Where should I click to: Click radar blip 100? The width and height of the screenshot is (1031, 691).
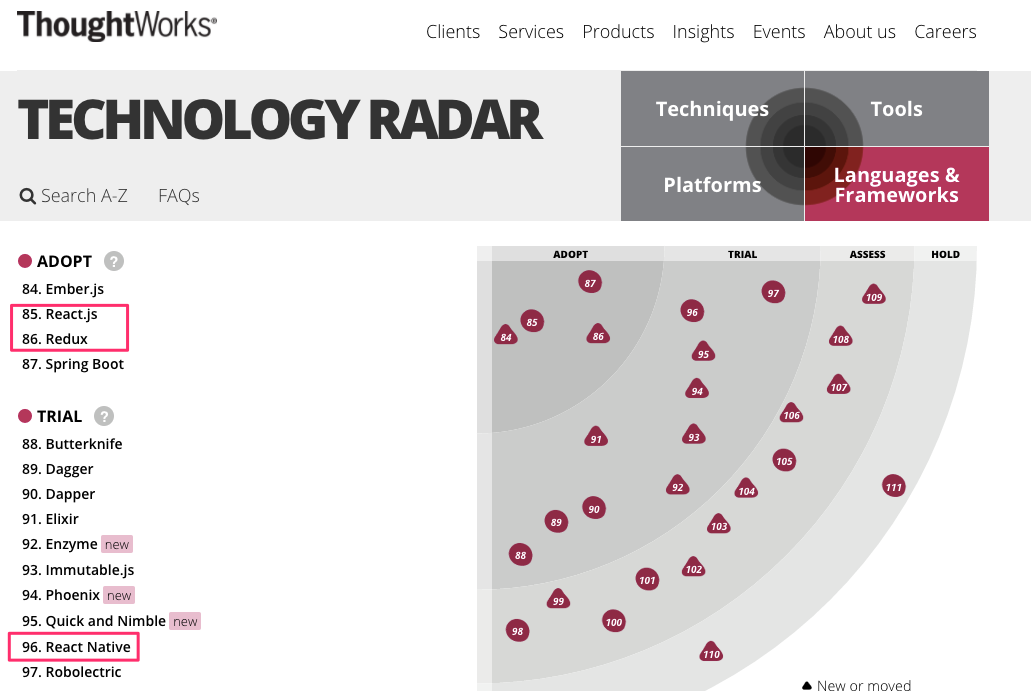click(613, 622)
